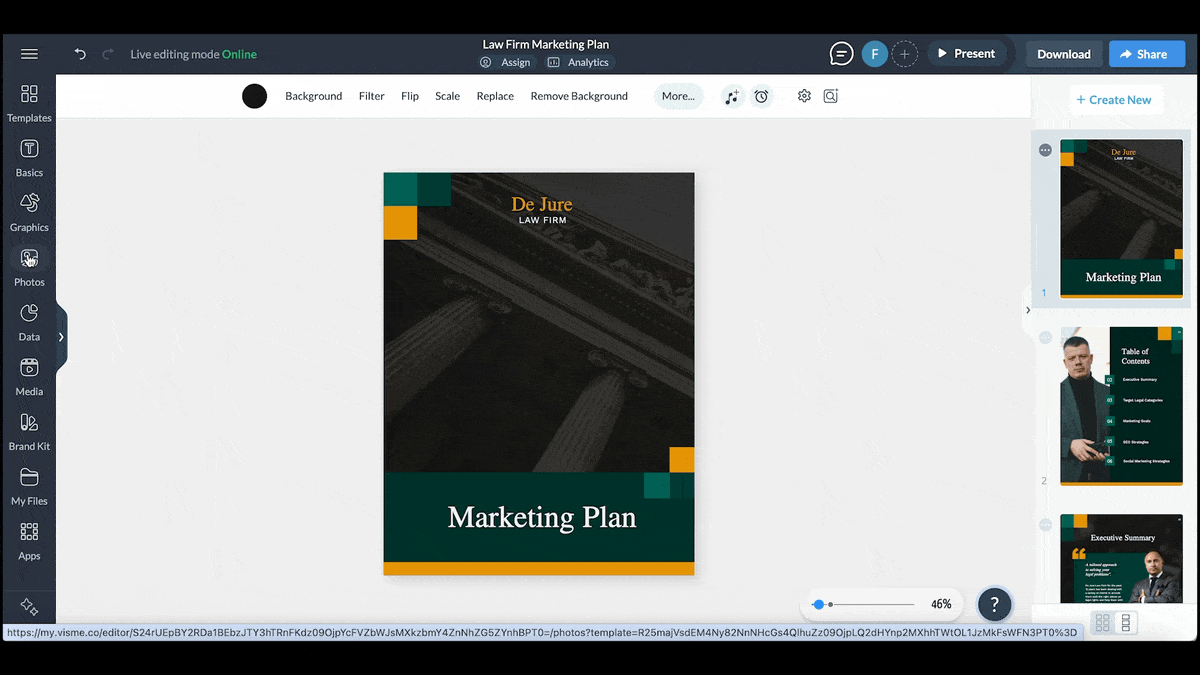Screen dimensions: 1200x675
Task: Open the Data panel
Action: click(x=29, y=324)
